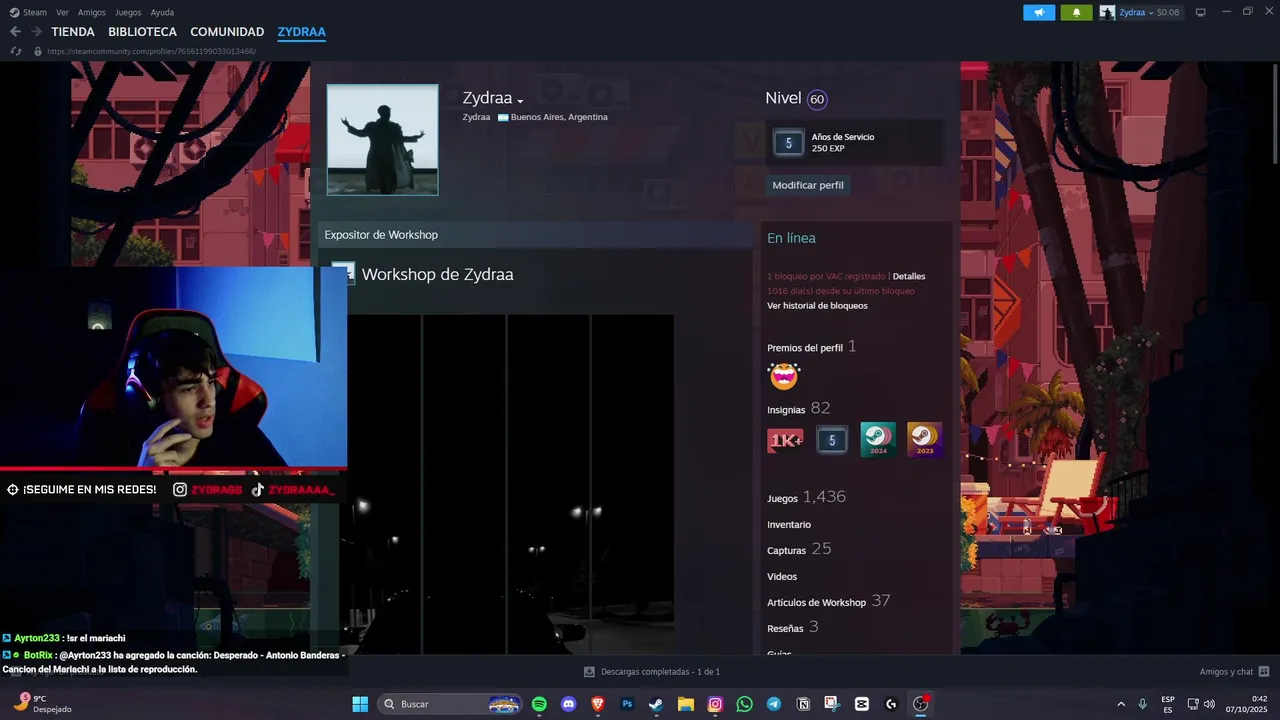Switch to the TIENDA tab
1280x720 pixels.
(73, 32)
